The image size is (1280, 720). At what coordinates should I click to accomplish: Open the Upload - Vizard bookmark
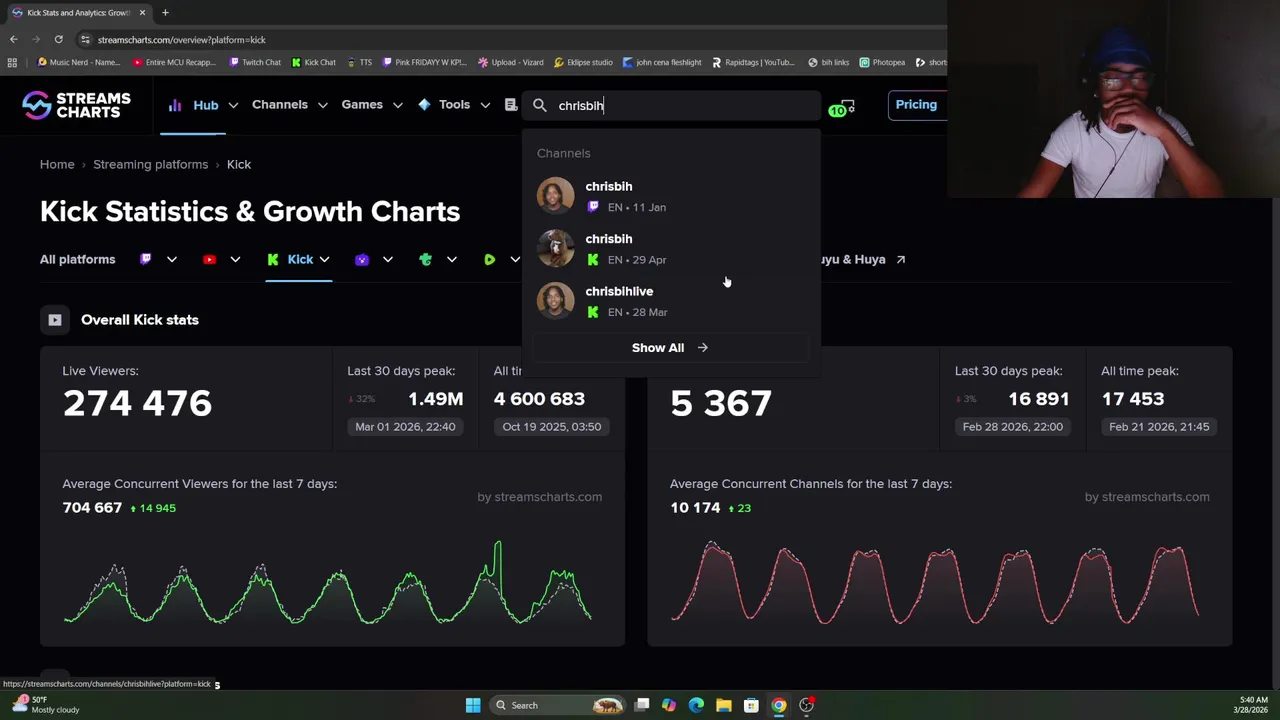pos(510,62)
